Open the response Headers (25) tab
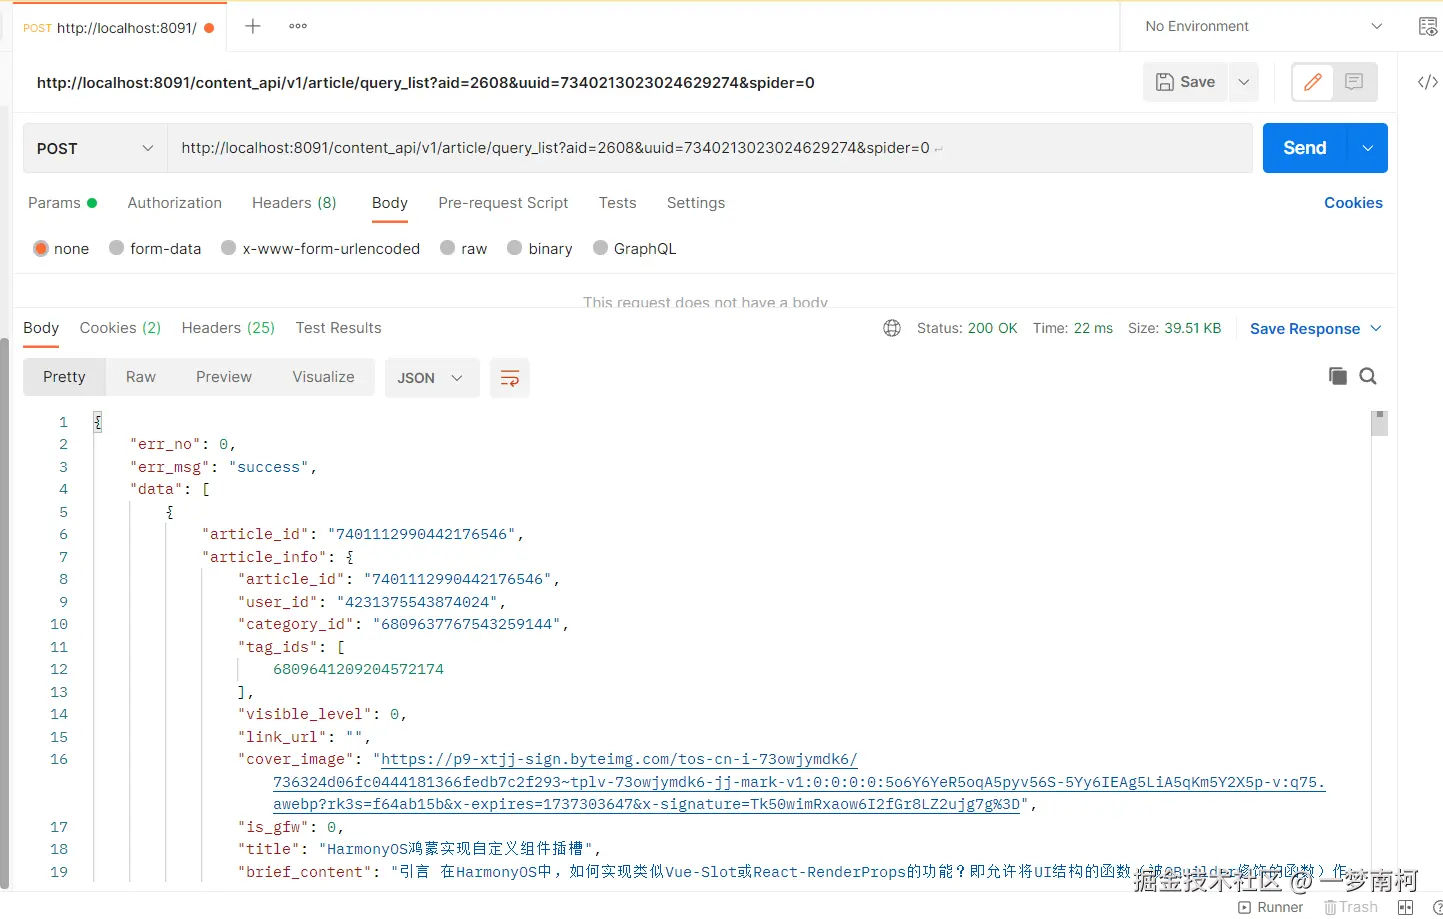Screen dimensions: 1443x919 coord(228,328)
